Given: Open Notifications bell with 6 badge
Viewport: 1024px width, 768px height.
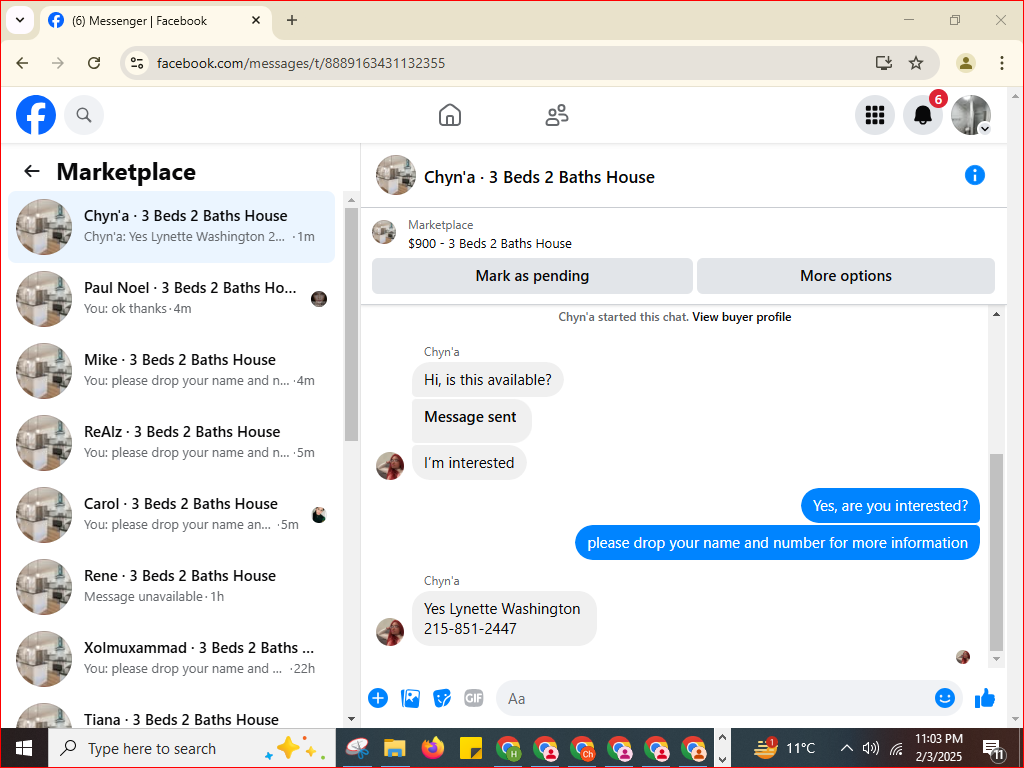Looking at the screenshot, I should pyautogui.click(x=923, y=116).
